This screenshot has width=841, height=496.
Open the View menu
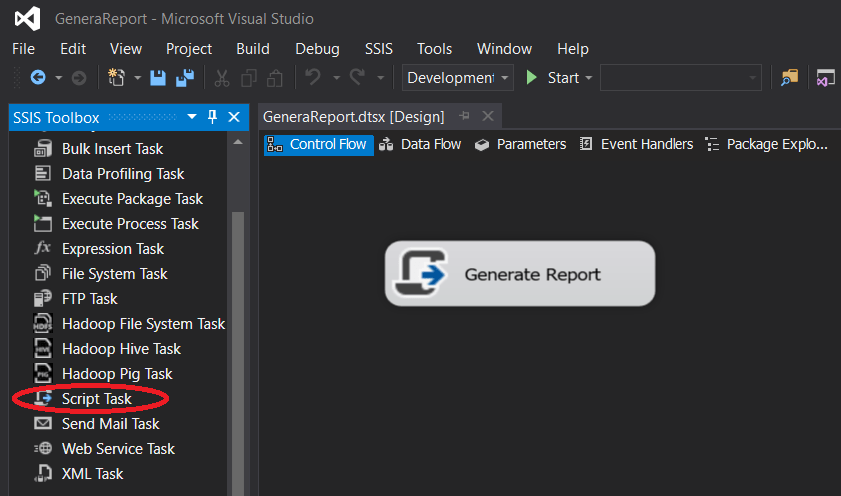click(x=126, y=49)
